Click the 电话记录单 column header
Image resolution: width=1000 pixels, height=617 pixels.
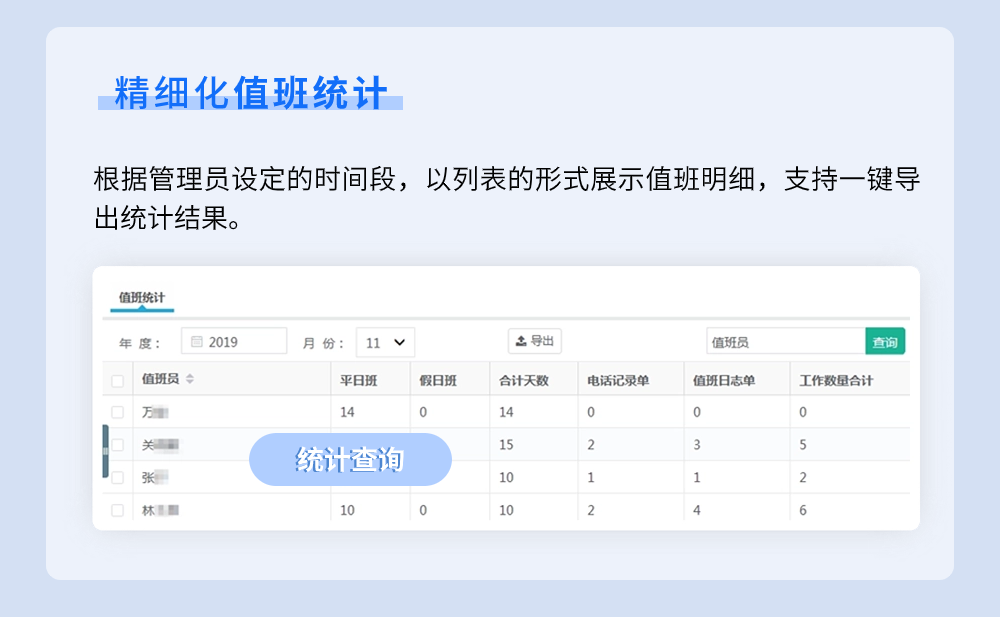[618, 380]
